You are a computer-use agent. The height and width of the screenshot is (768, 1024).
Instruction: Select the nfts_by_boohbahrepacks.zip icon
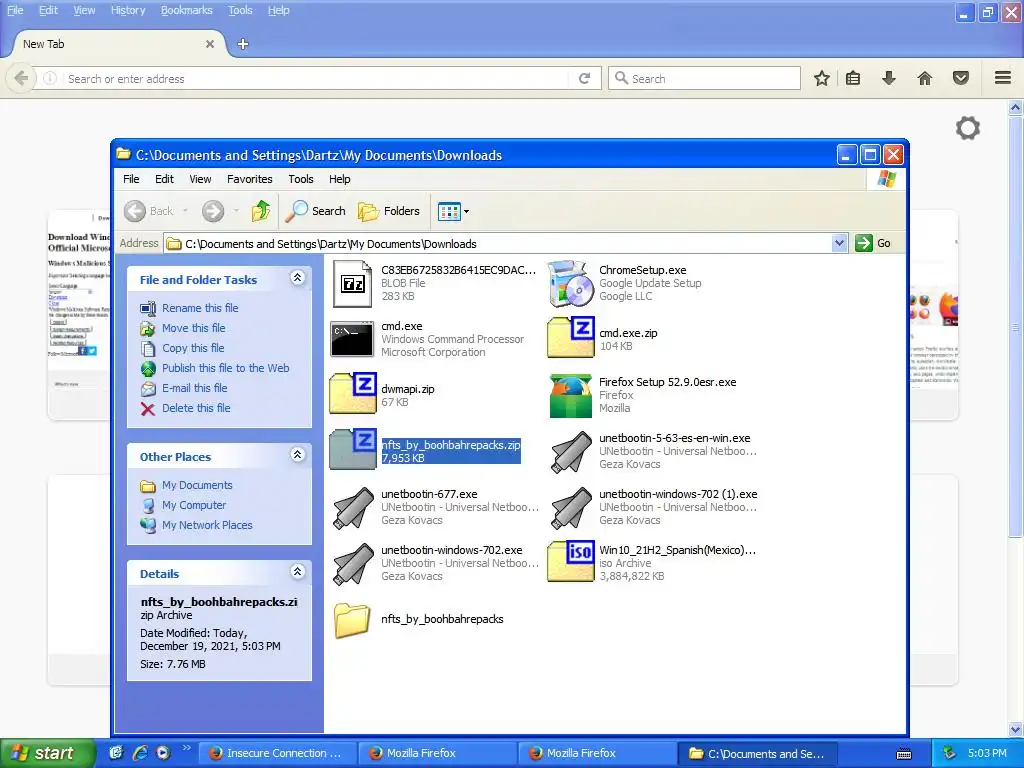point(353,450)
